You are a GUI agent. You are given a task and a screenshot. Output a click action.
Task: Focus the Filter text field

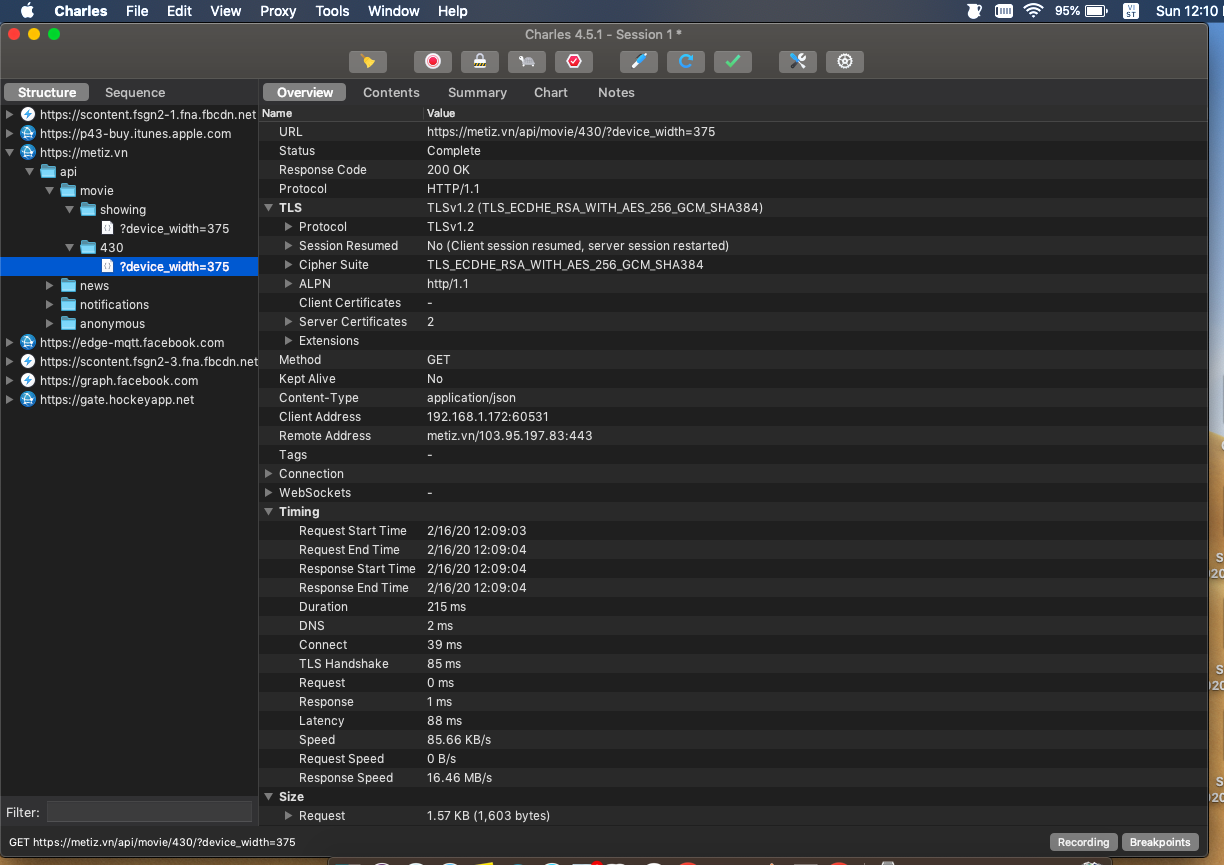click(x=150, y=812)
